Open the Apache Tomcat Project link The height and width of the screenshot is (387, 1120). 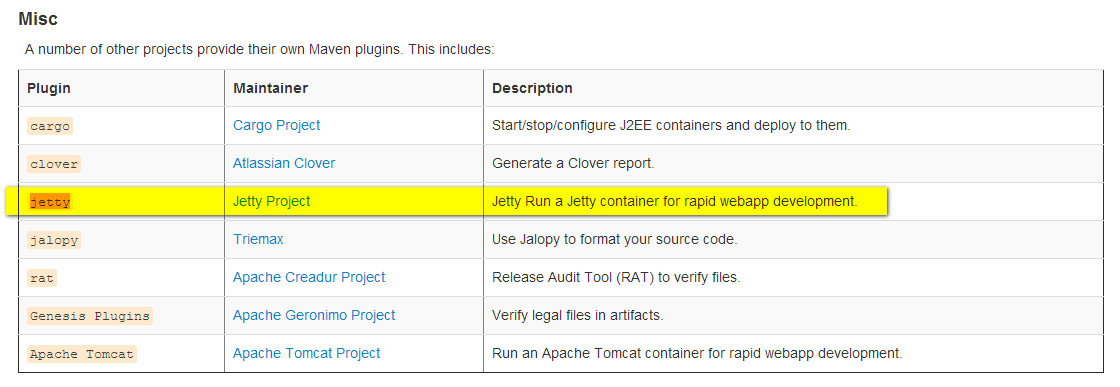pyautogui.click(x=306, y=353)
